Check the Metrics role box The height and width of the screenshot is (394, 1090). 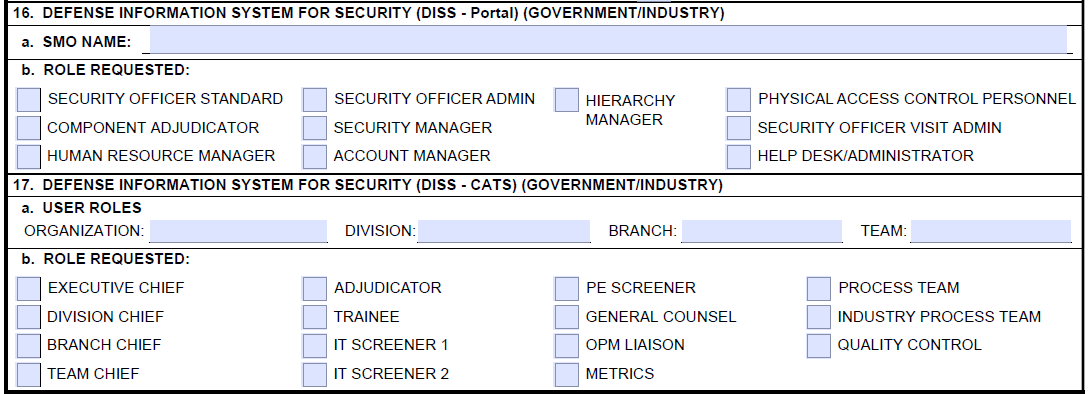567,374
